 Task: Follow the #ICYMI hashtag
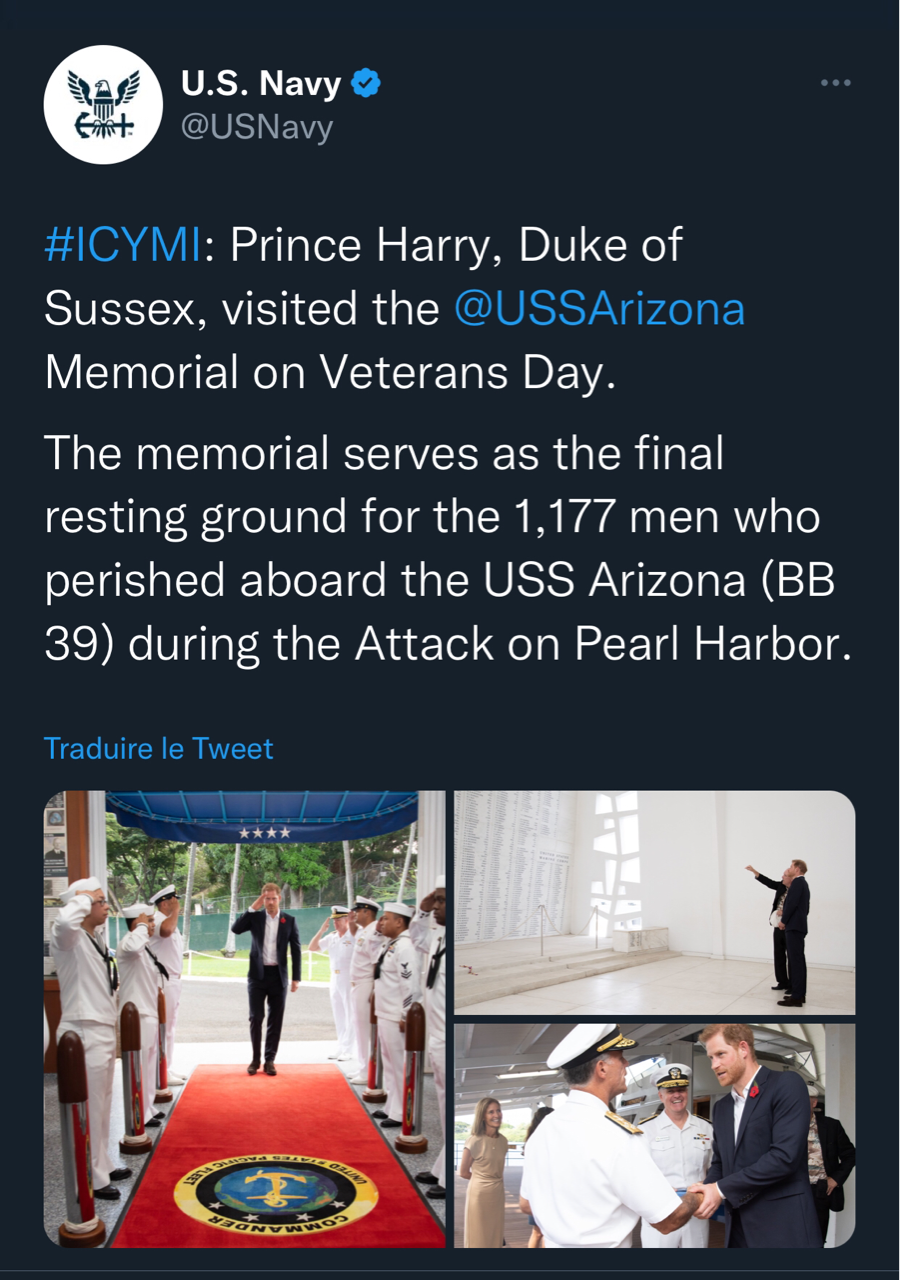[123, 246]
